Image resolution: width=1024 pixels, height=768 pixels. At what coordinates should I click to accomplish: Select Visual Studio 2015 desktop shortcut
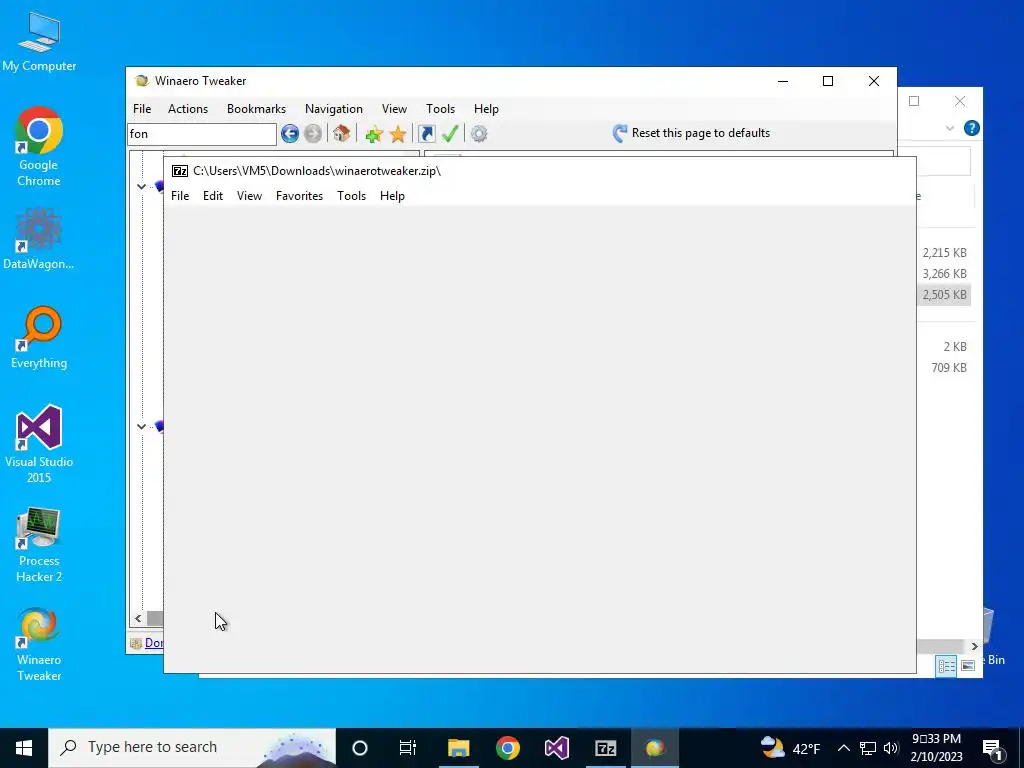(x=39, y=445)
